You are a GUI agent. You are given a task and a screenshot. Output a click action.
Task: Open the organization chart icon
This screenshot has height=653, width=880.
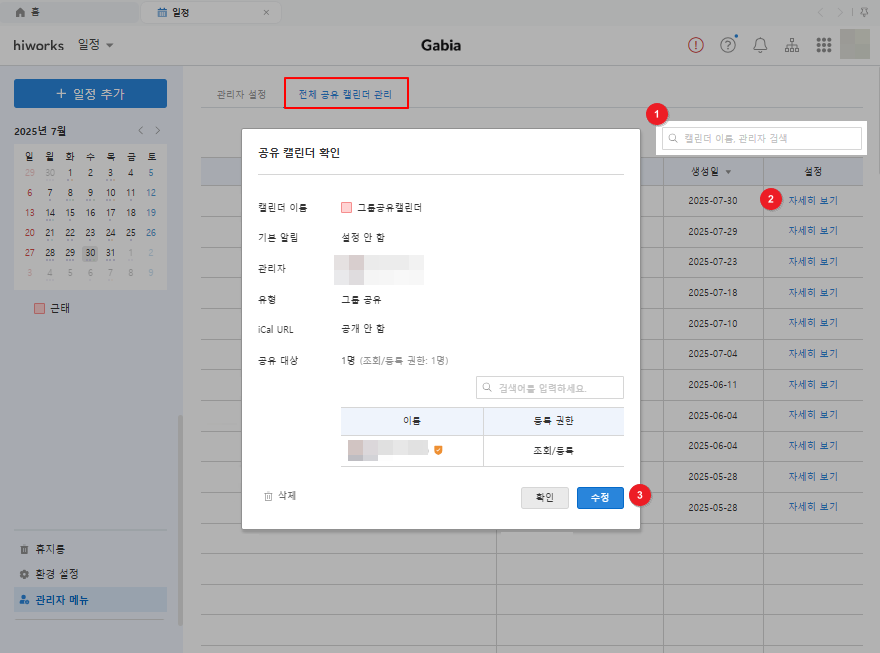[x=792, y=45]
